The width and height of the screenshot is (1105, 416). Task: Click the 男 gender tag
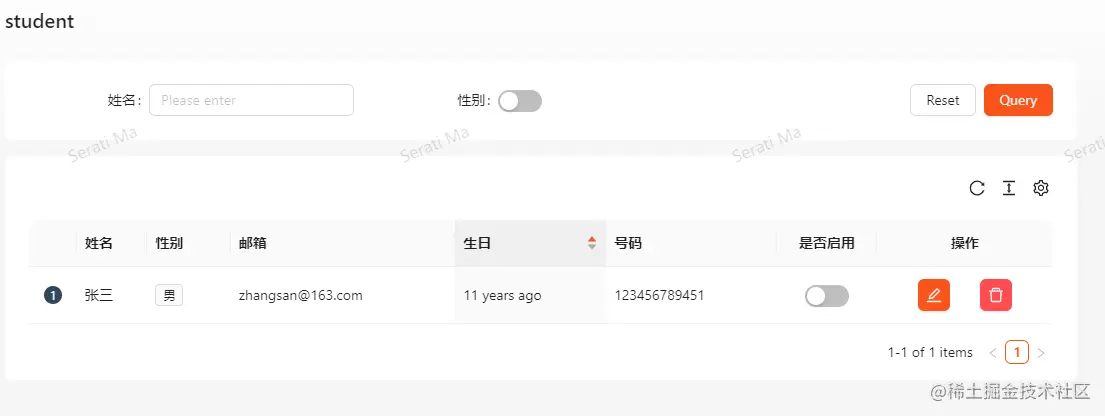[x=169, y=295]
